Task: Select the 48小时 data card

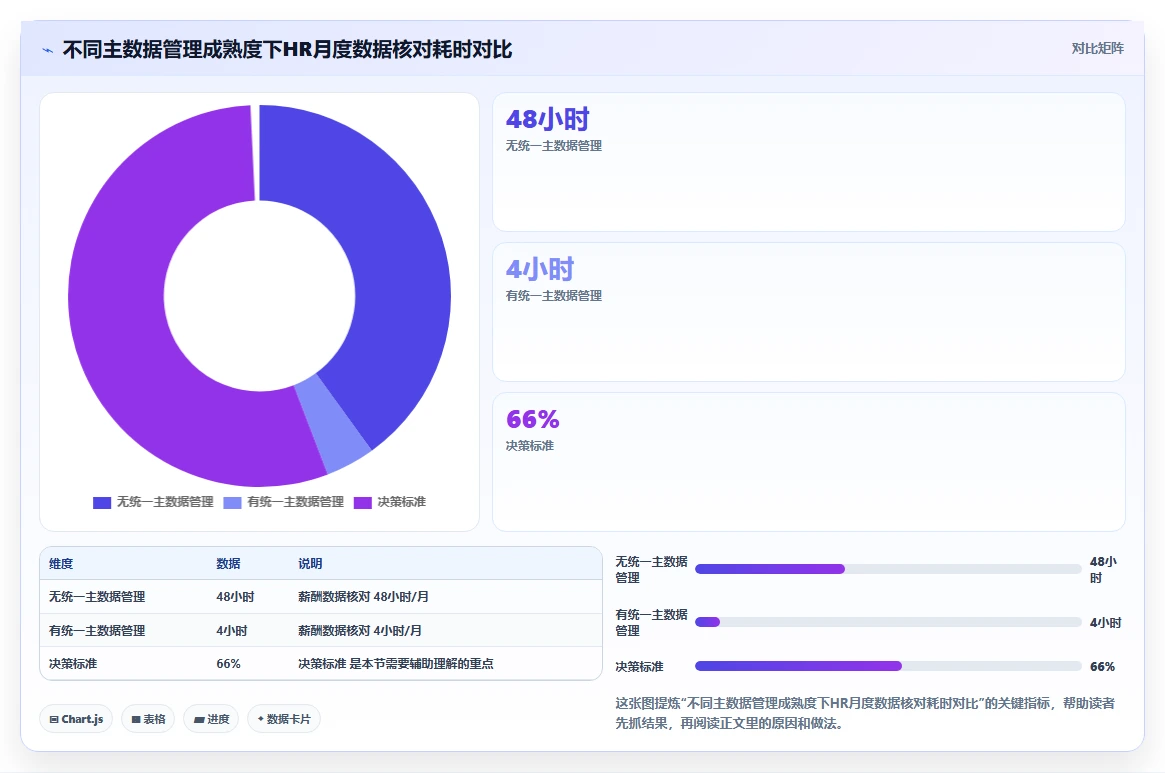Action: click(808, 162)
